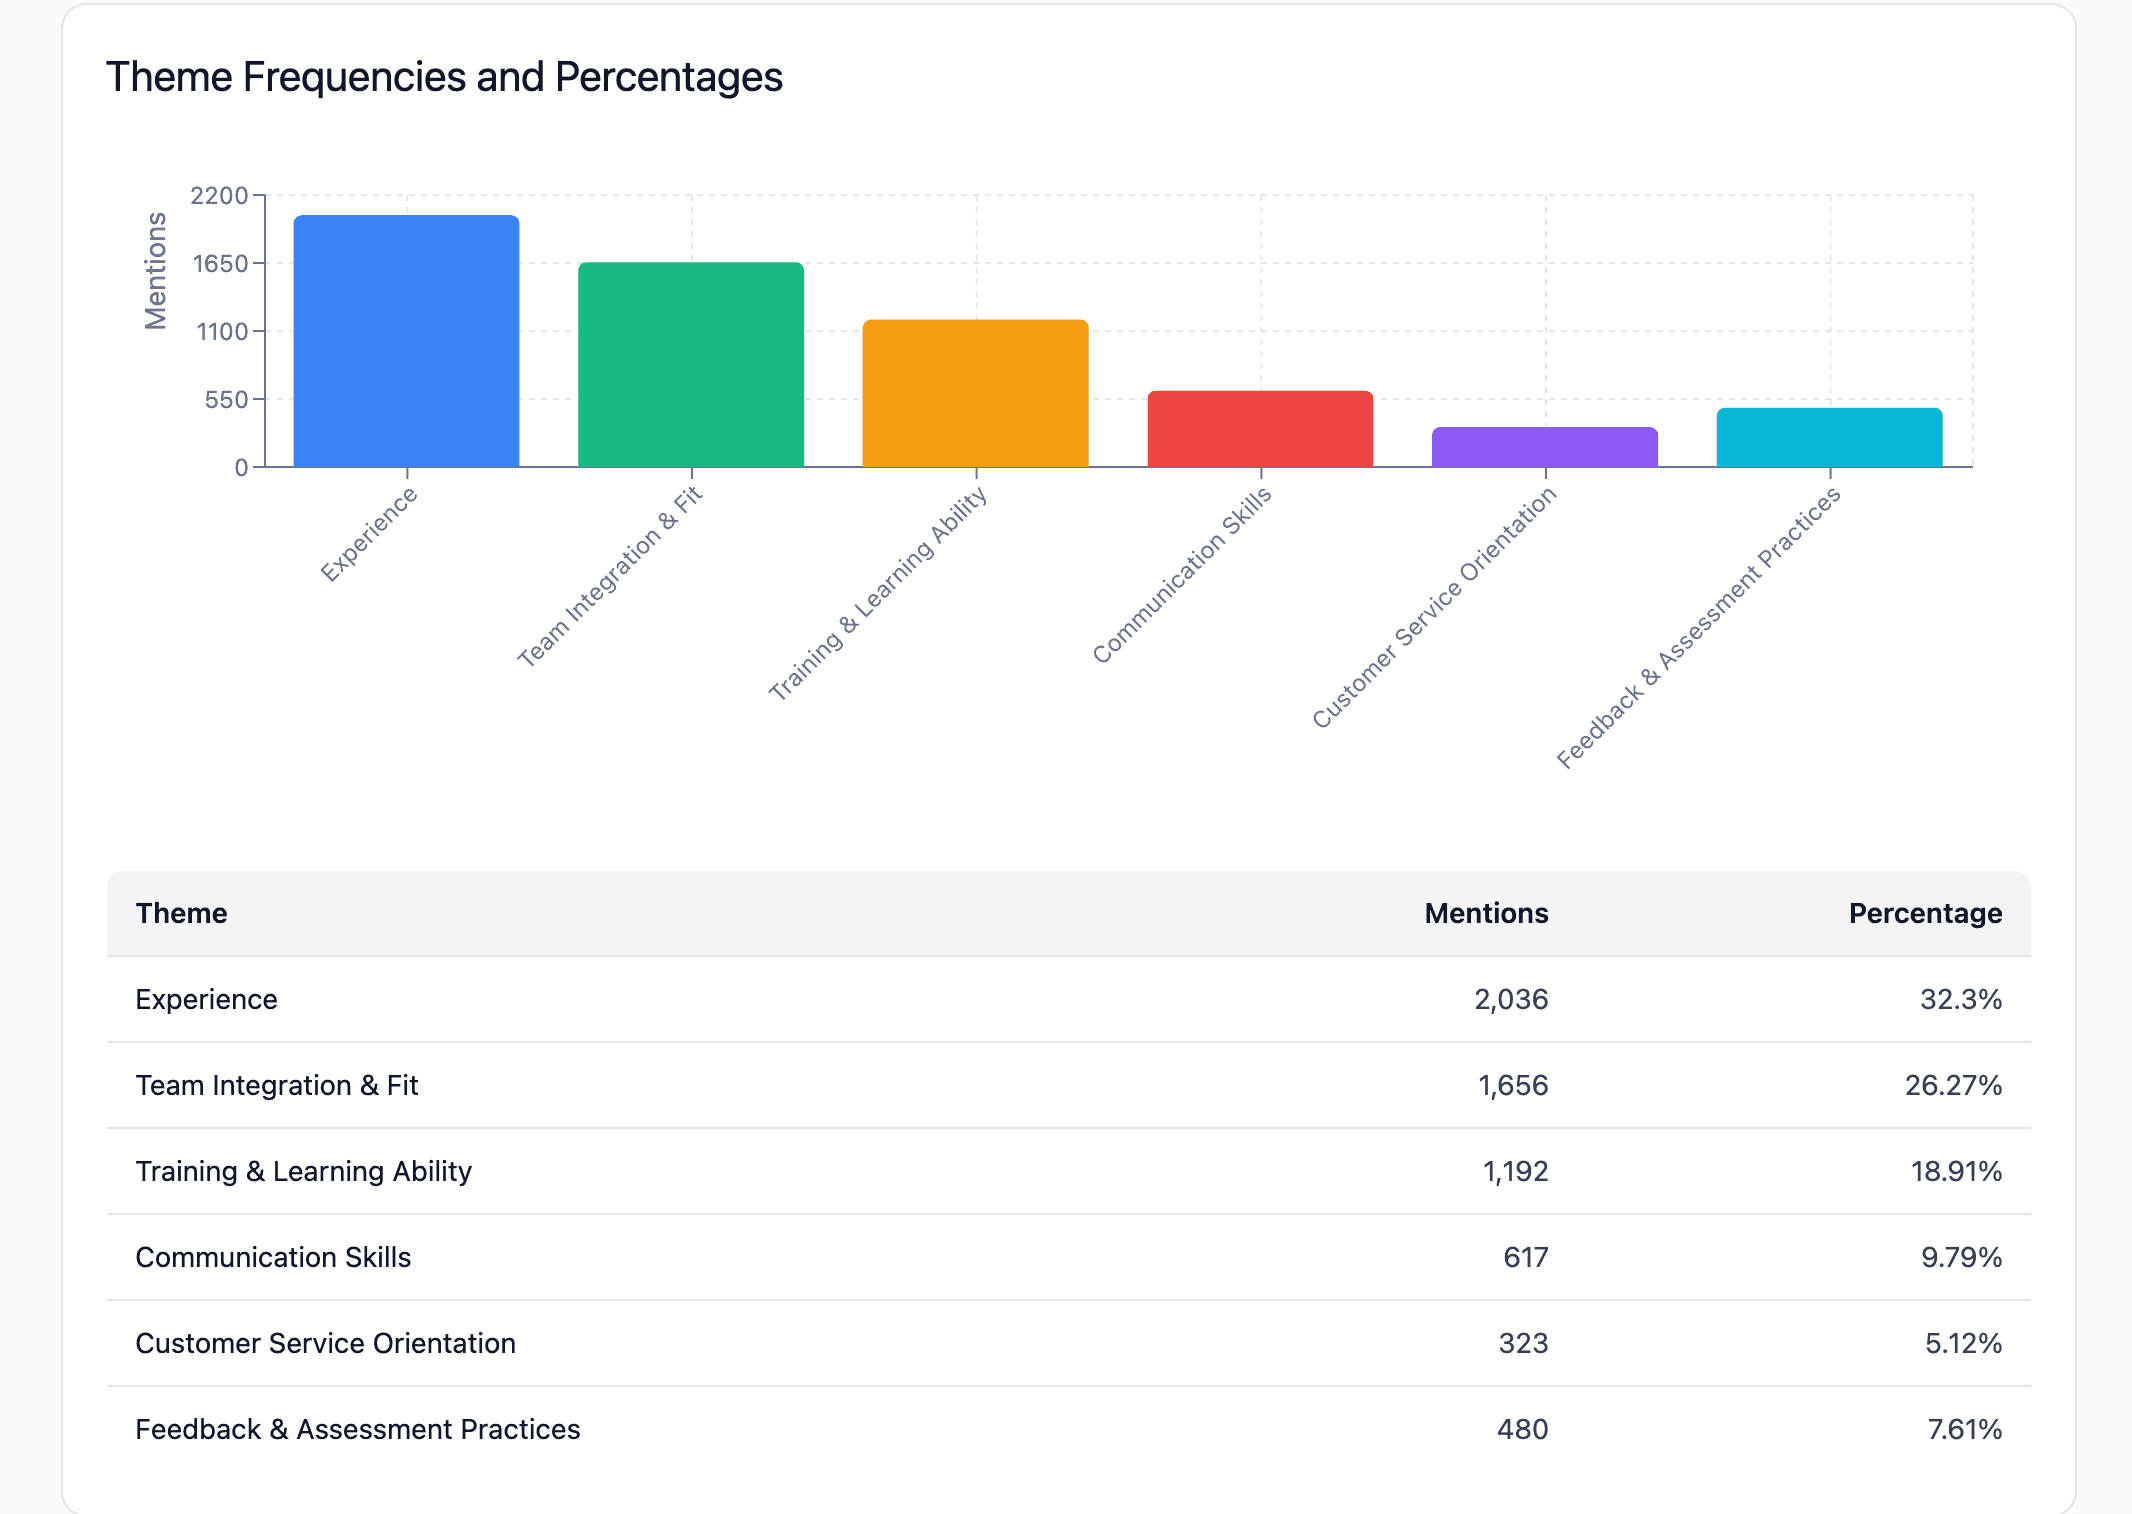Click the Percentage column header
This screenshot has width=2132, height=1514.
point(1924,913)
